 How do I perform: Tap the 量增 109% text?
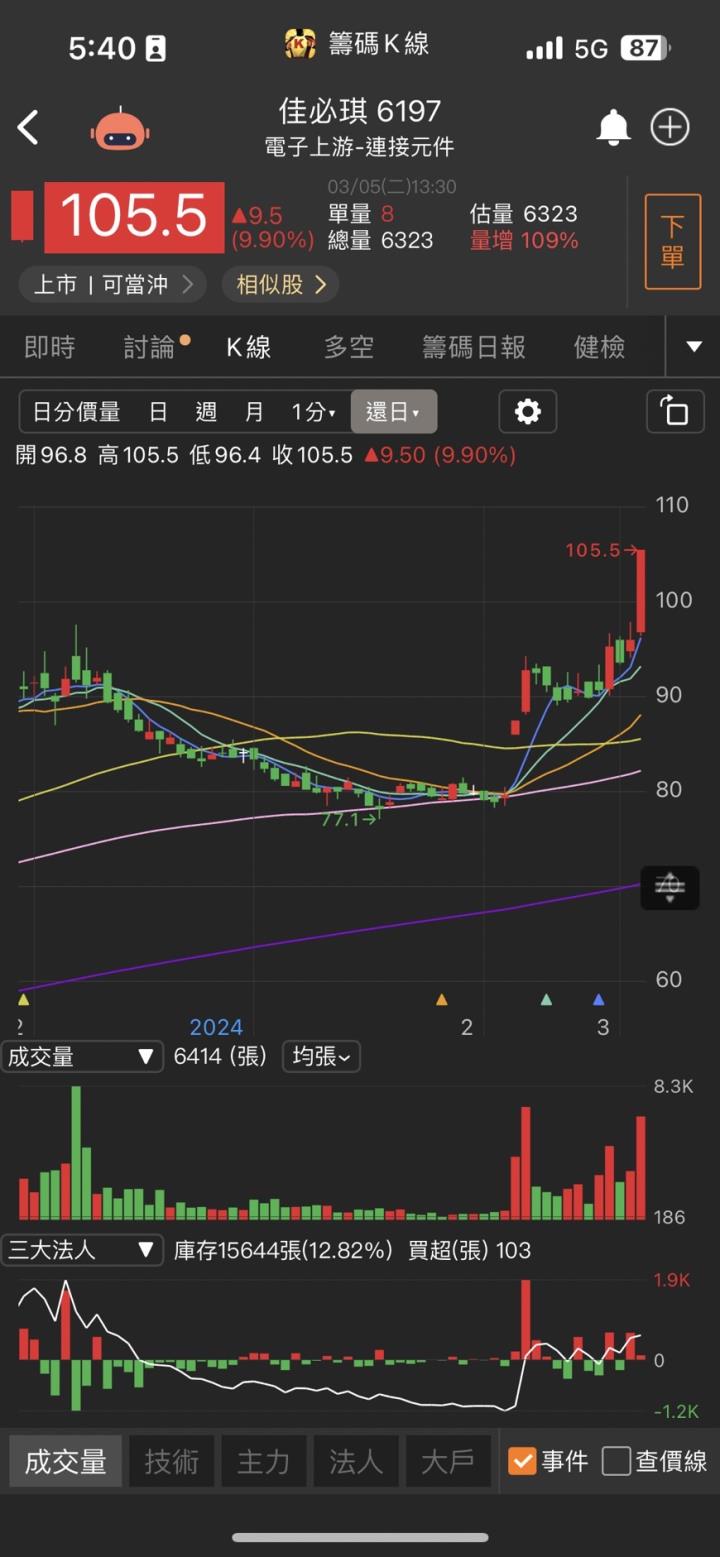524,241
